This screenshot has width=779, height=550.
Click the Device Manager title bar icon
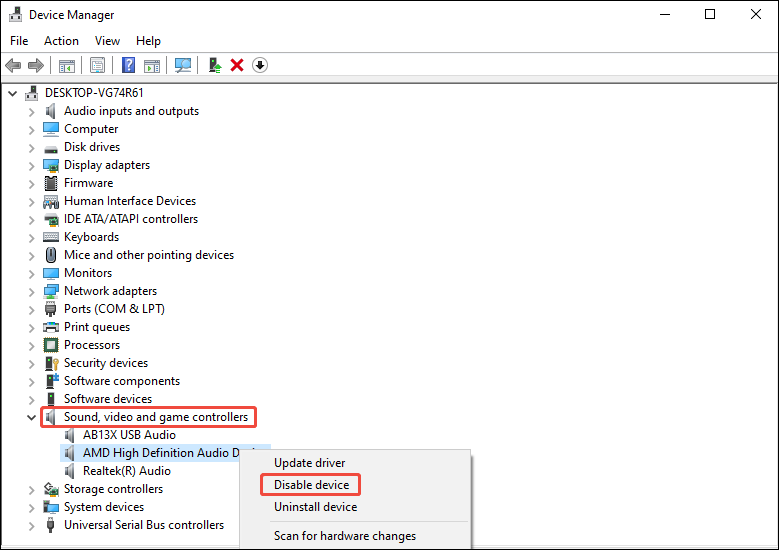pos(15,14)
